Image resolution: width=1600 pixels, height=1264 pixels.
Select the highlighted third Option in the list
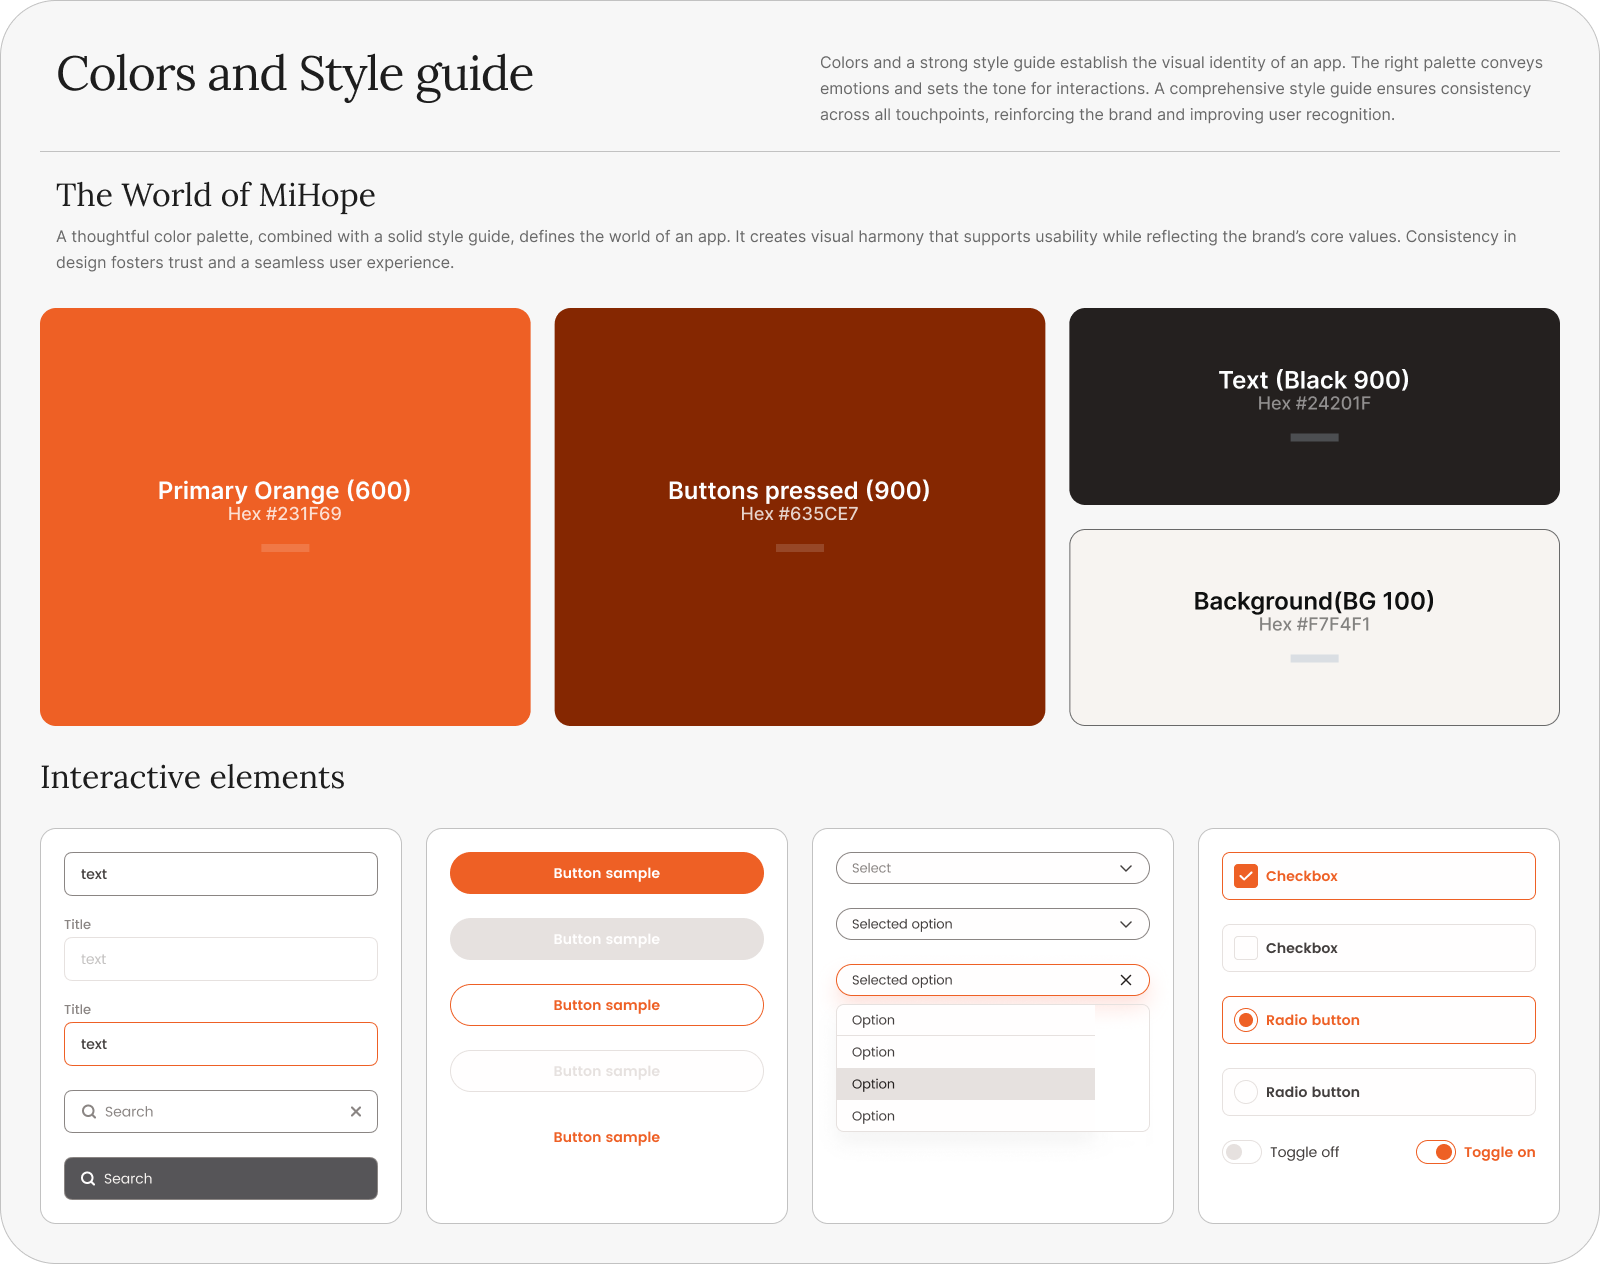pyautogui.click(x=966, y=1084)
